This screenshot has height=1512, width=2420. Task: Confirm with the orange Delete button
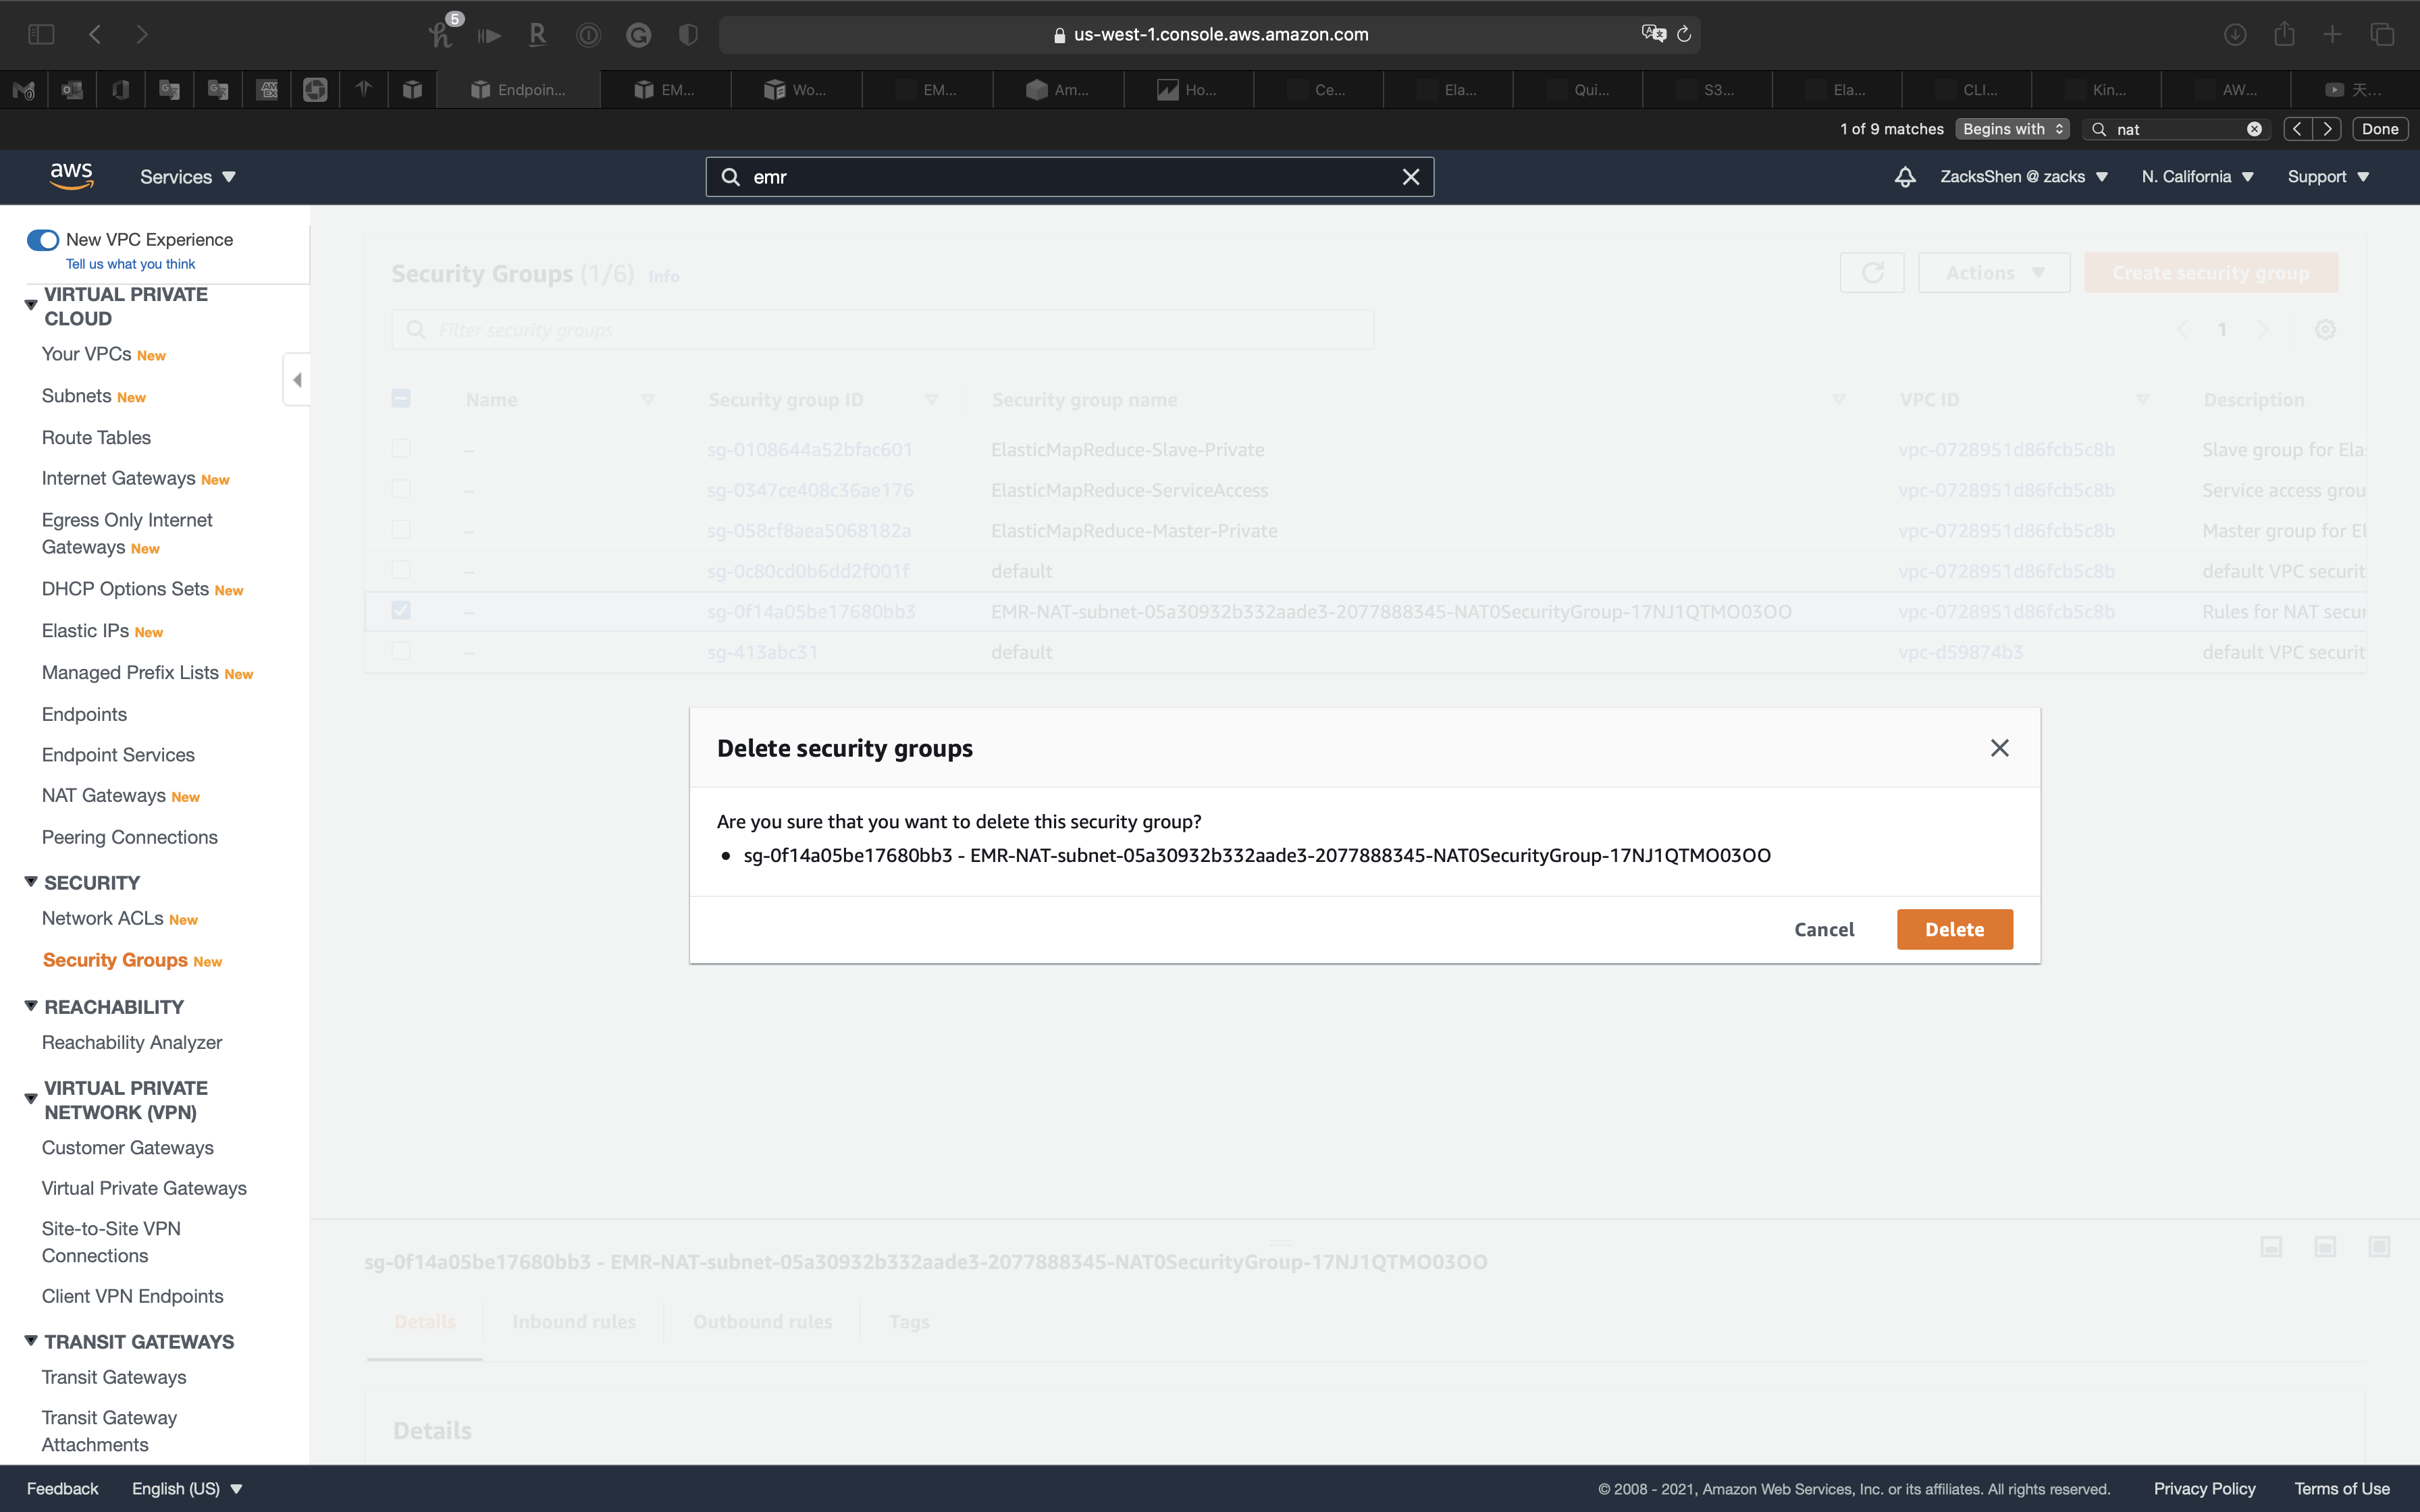click(x=1954, y=929)
